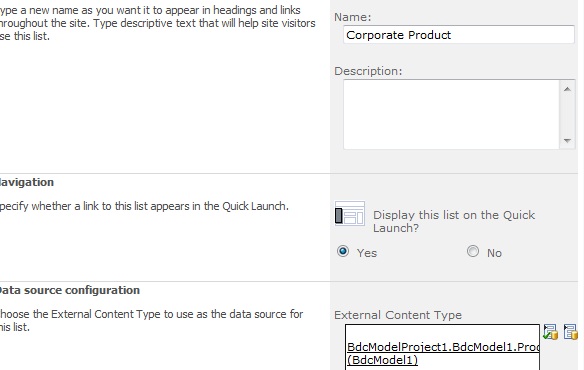Click empty space in External Content Type box
The image size is (584, 370).
442,332
